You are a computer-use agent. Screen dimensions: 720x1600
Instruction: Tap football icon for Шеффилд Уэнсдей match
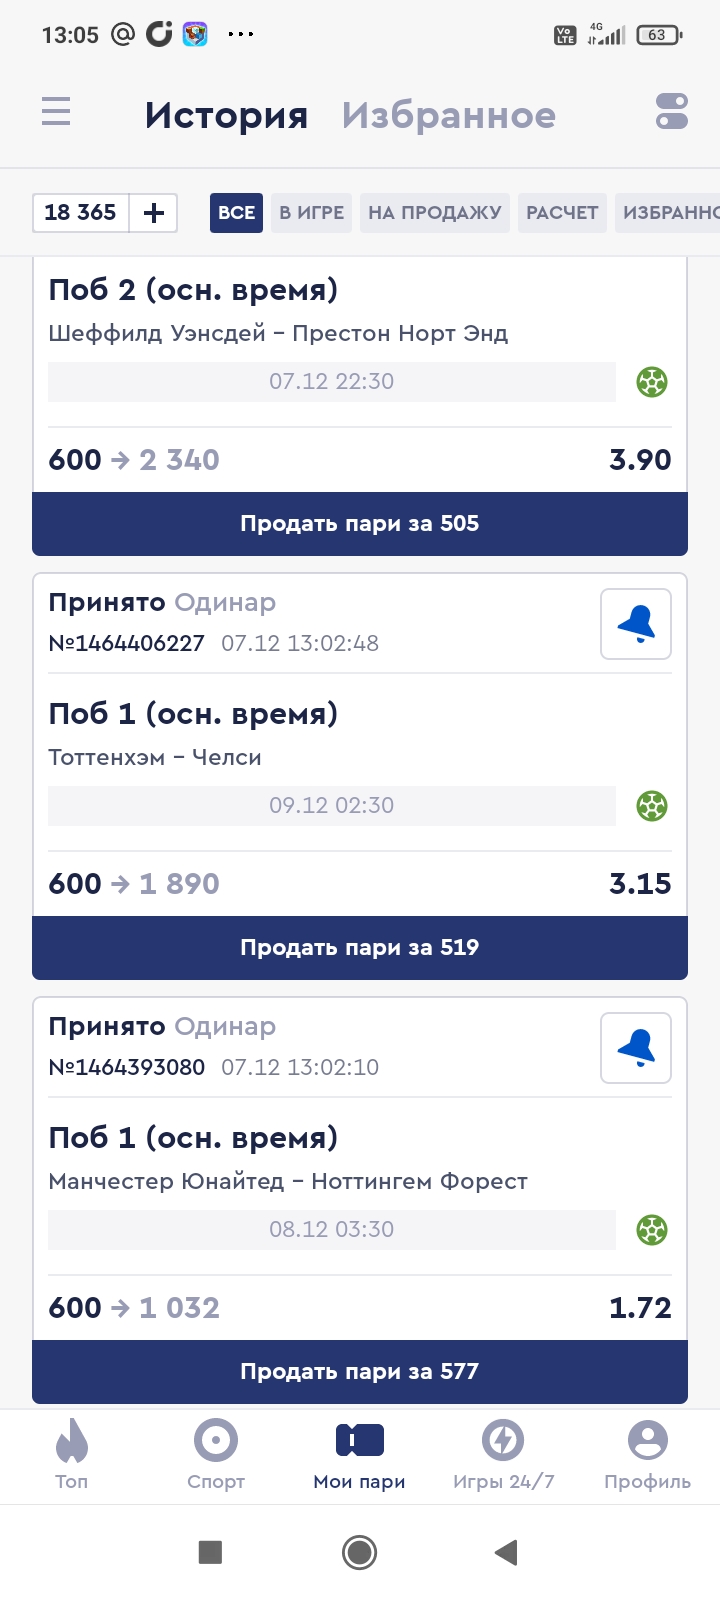[x=652, y=382]
